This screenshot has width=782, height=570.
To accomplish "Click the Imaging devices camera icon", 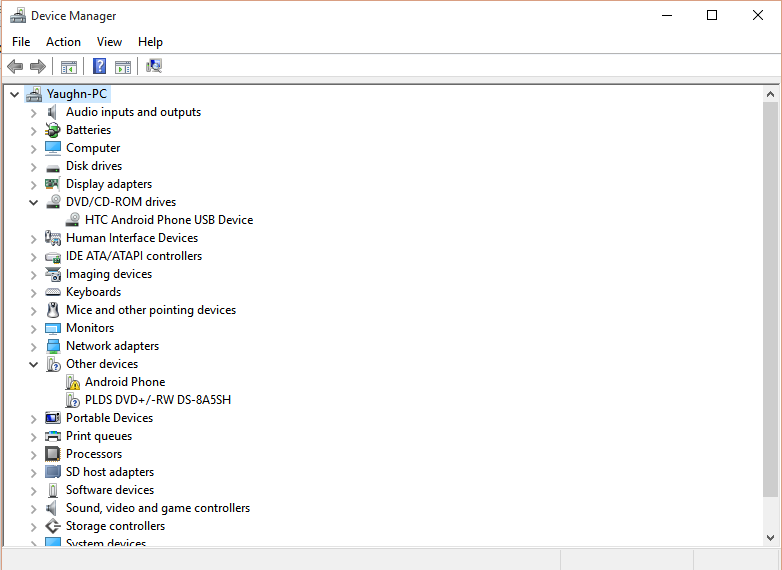I will coord(53,274).
